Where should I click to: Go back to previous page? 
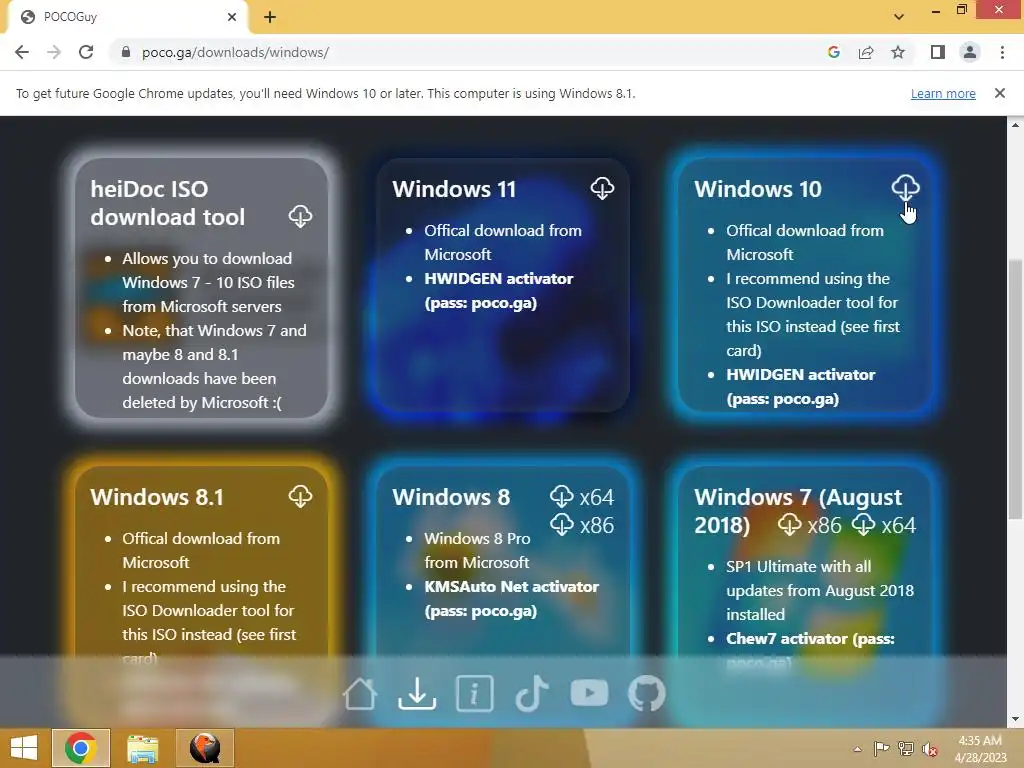[x=22, y=52]
